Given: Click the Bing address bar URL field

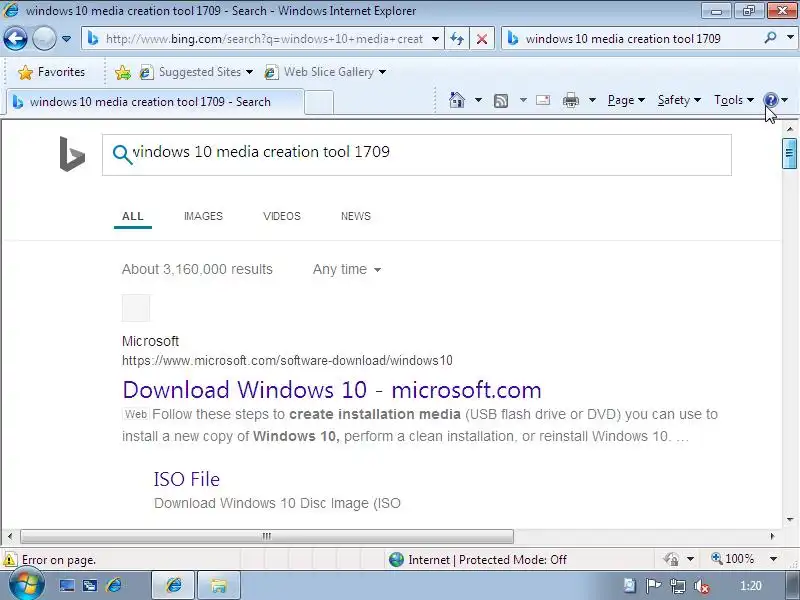Looking at the screenshot, I should 263,39.
